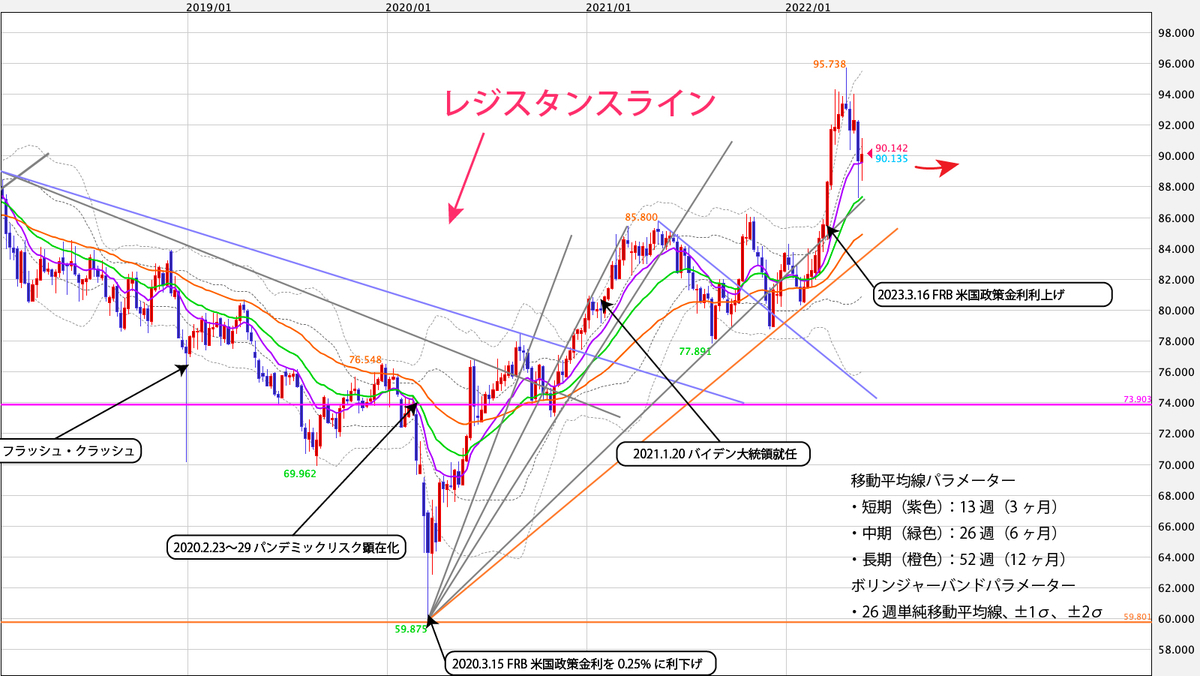Click the orange 59.801 line value
The image size is (1200, 676).
[x=1139, y=617]
